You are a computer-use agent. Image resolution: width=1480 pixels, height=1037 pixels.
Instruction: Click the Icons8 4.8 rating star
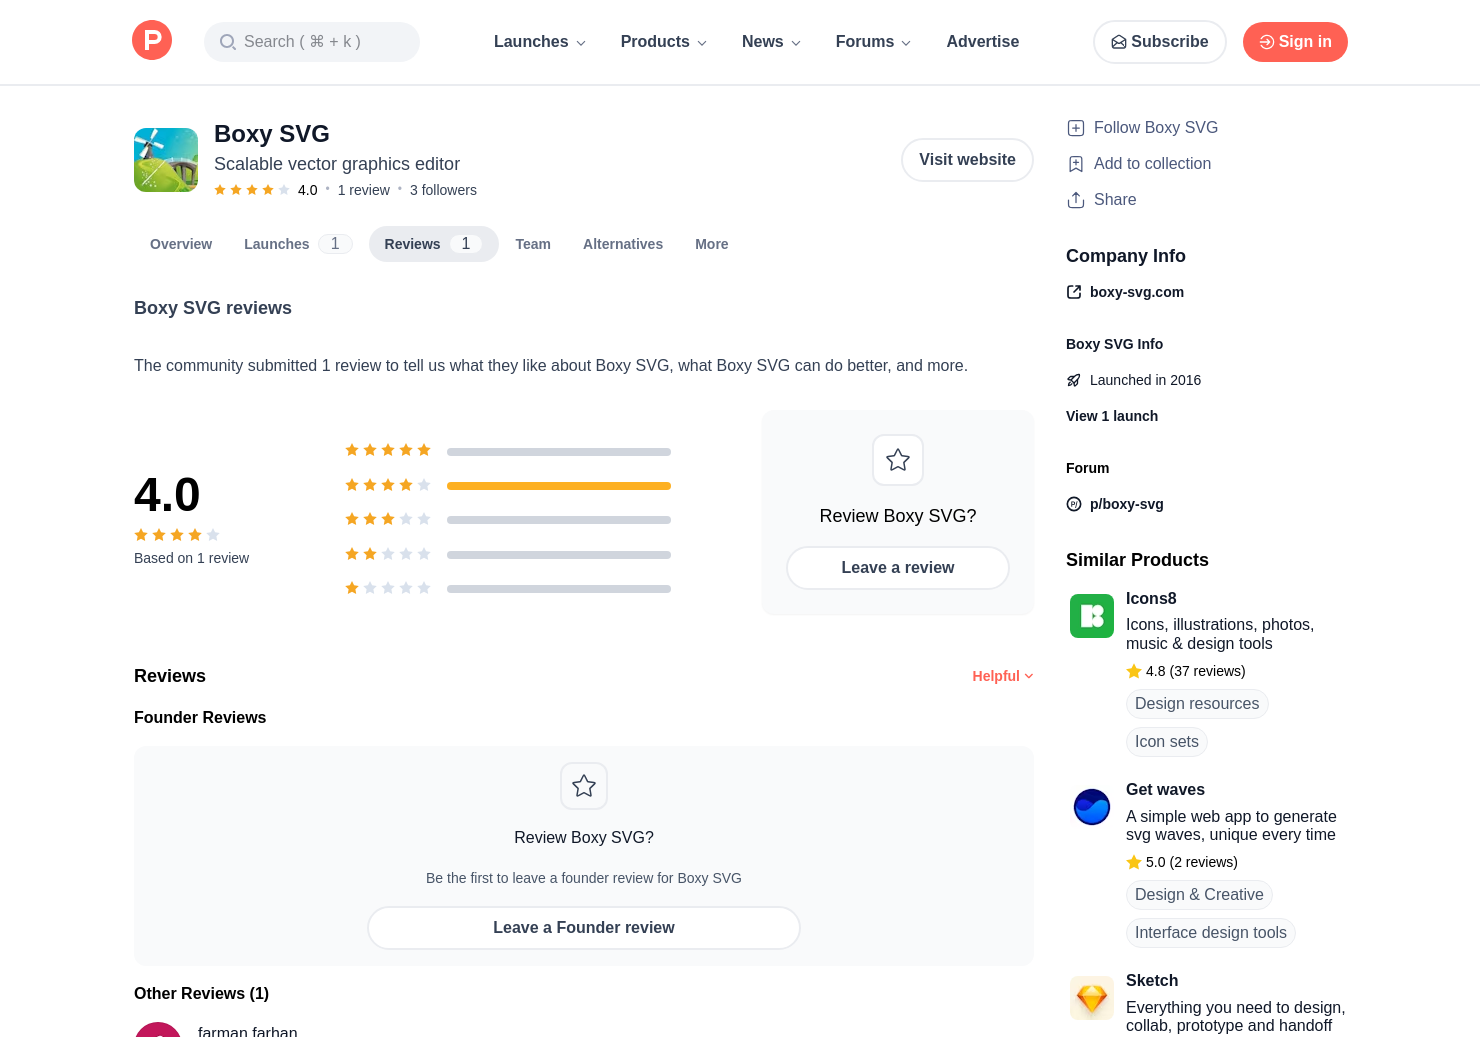(1134, 672)
